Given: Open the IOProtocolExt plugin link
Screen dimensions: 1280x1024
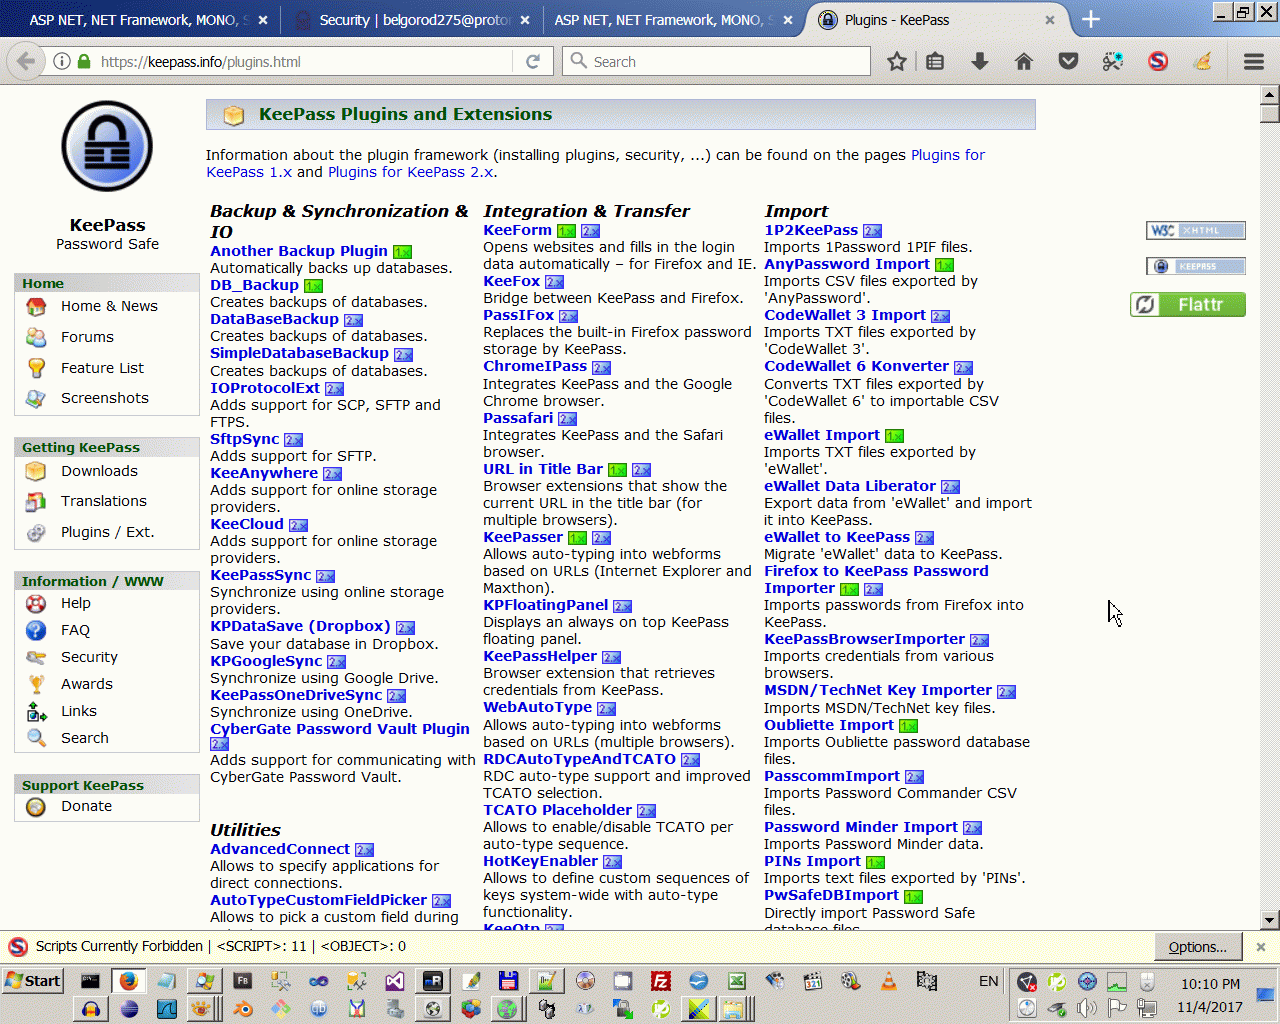Looking at the screenshot, I should 265,388.
